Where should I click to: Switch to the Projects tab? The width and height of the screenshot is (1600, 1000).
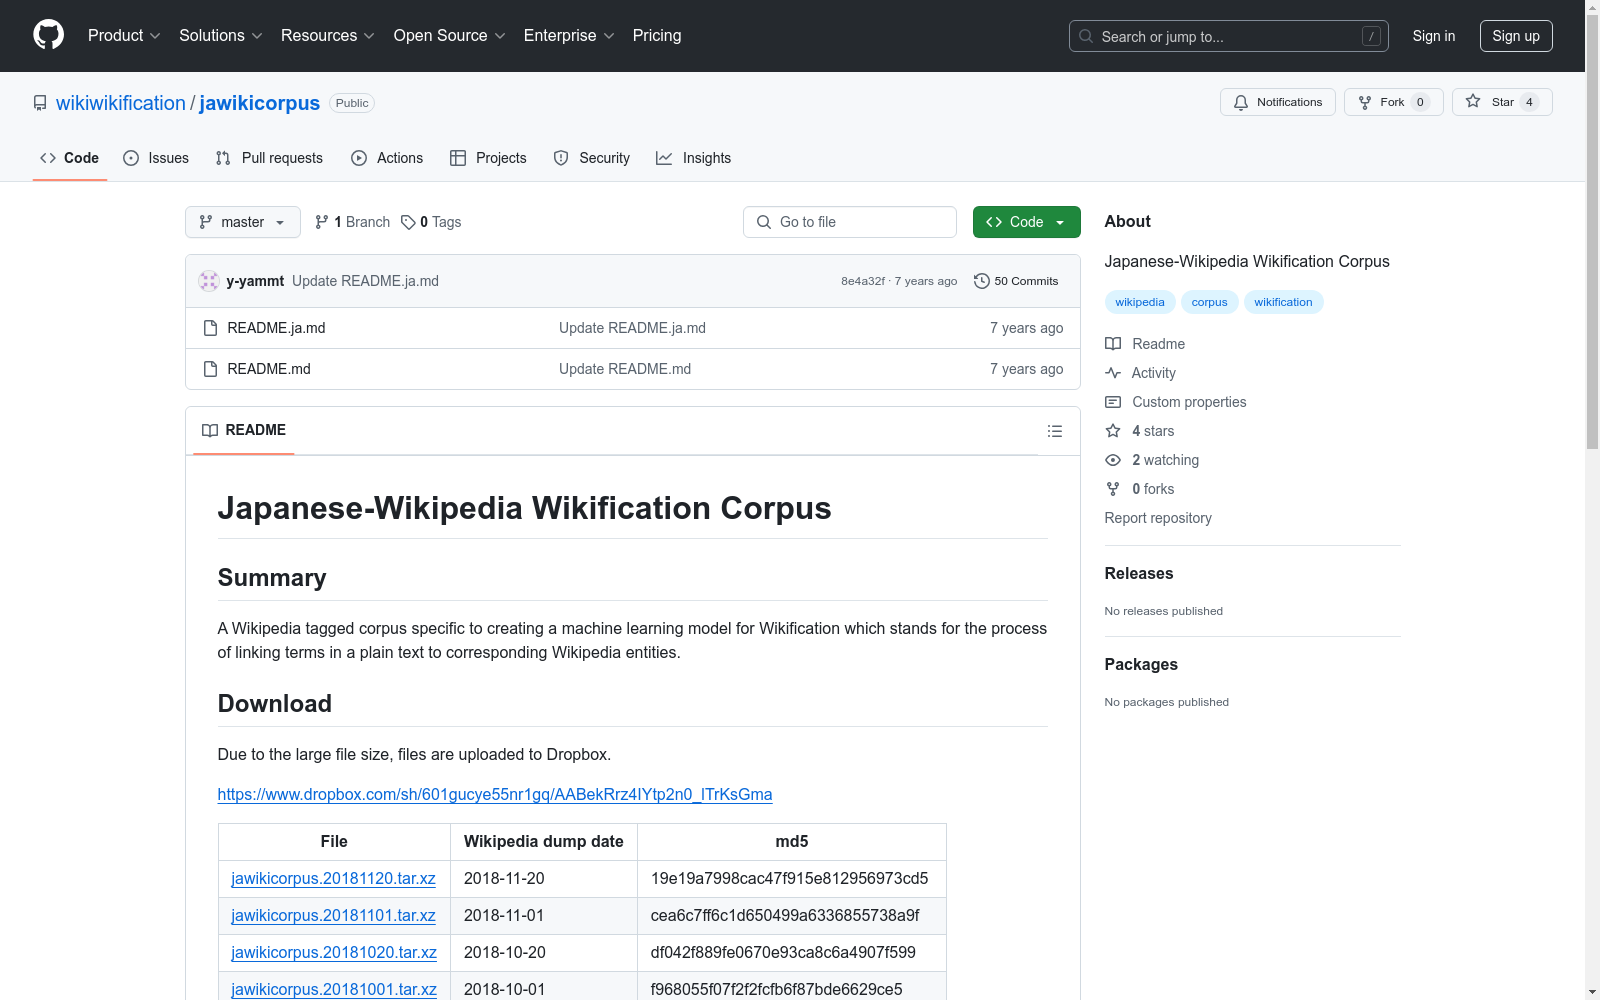coord(488,158)
